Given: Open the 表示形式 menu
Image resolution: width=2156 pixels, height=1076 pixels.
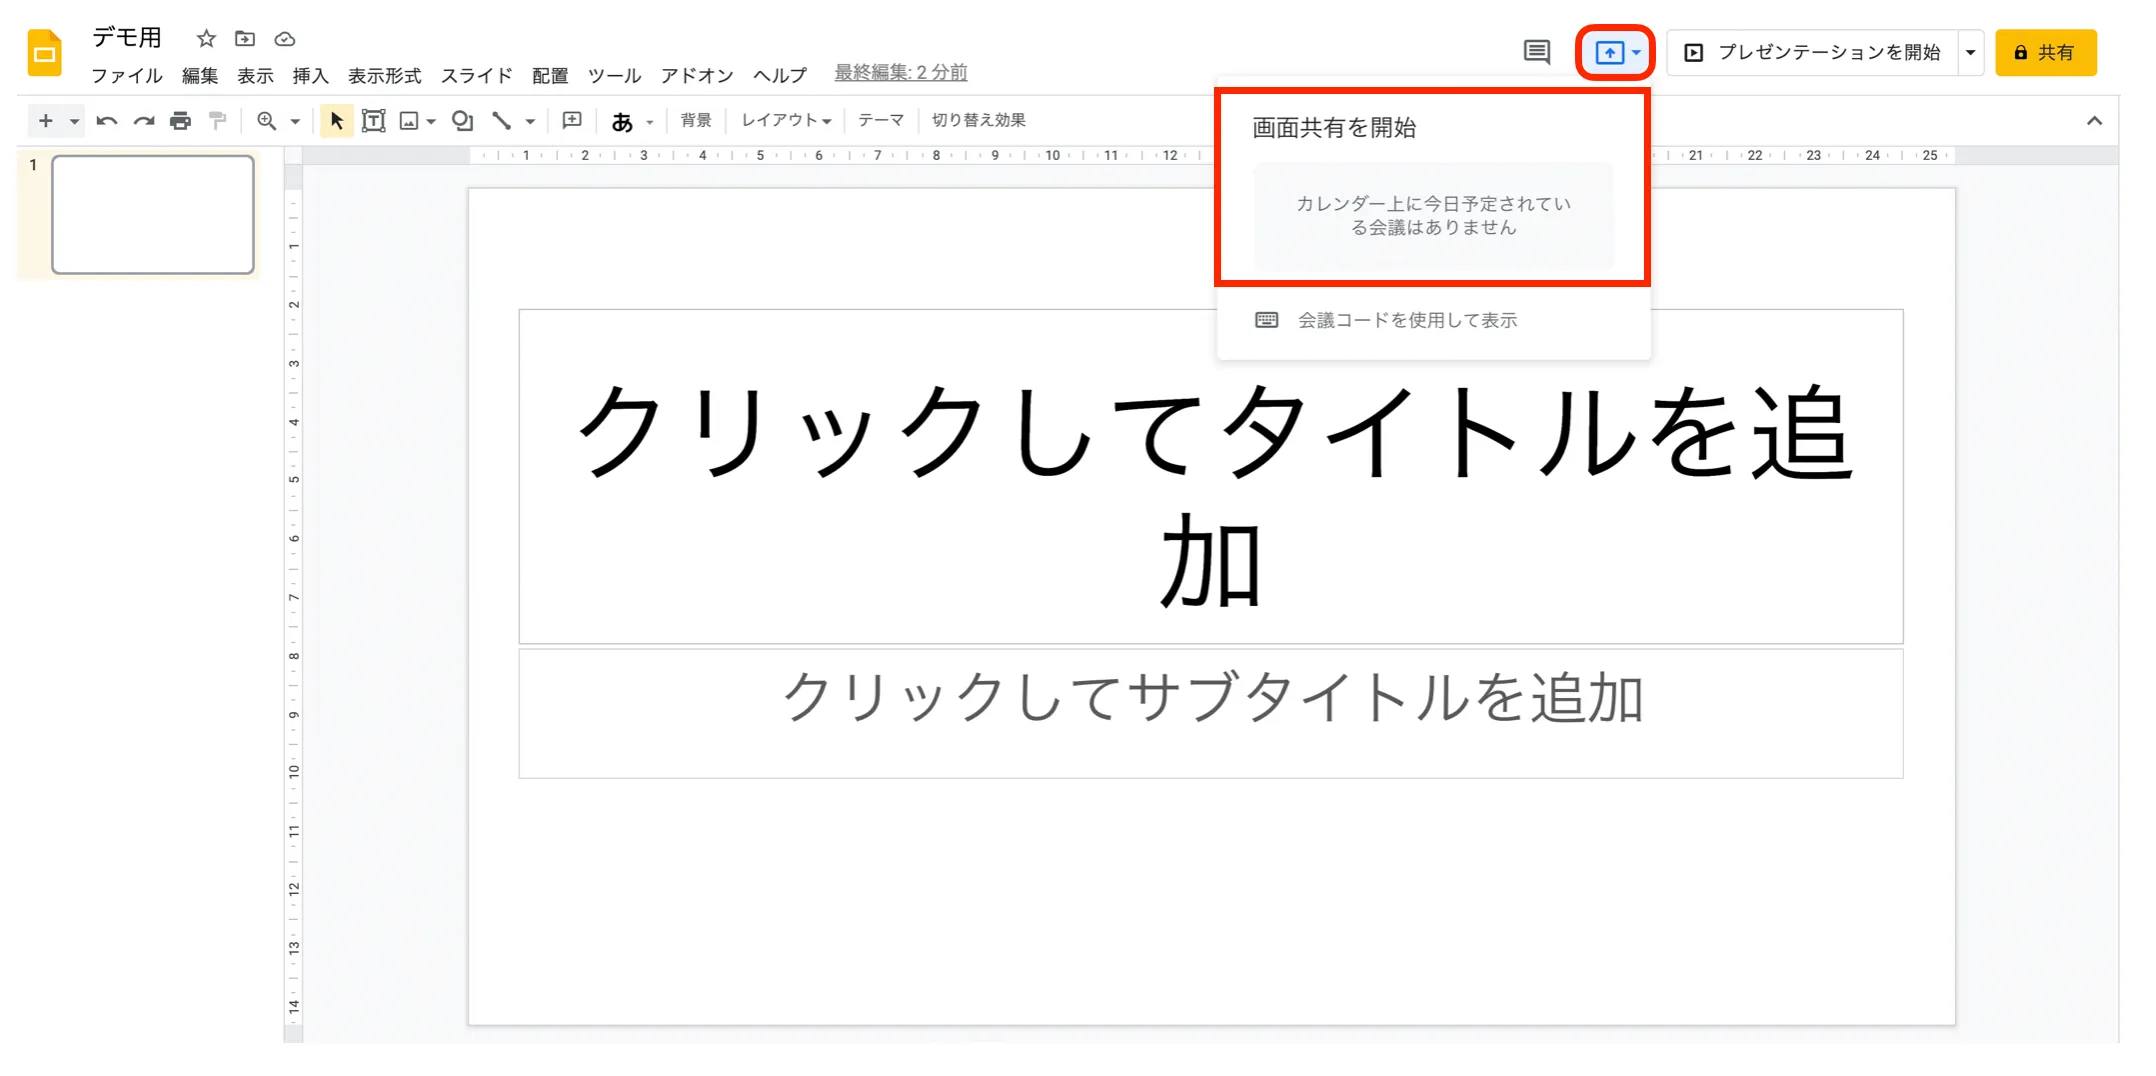Looking at the screenshot, I should click(x=384, y=75).
